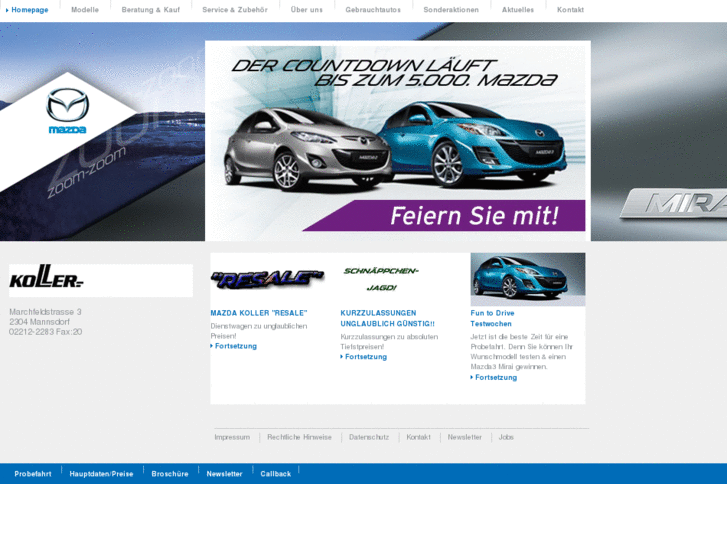Open Kurzzulassungen unglaublich günstig headline

(x=388, y=318)
